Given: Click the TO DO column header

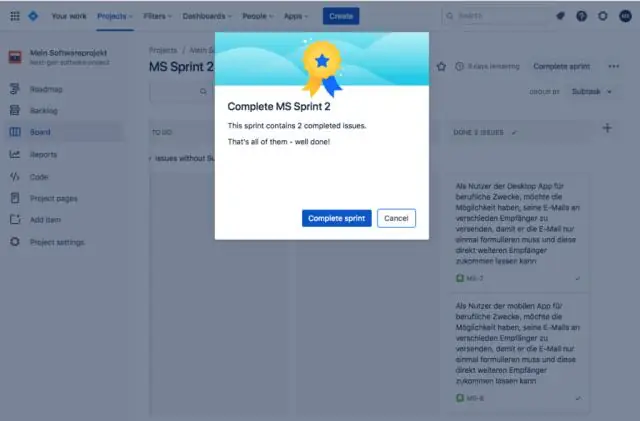Looking at the screenshot, I should (162, 132).
